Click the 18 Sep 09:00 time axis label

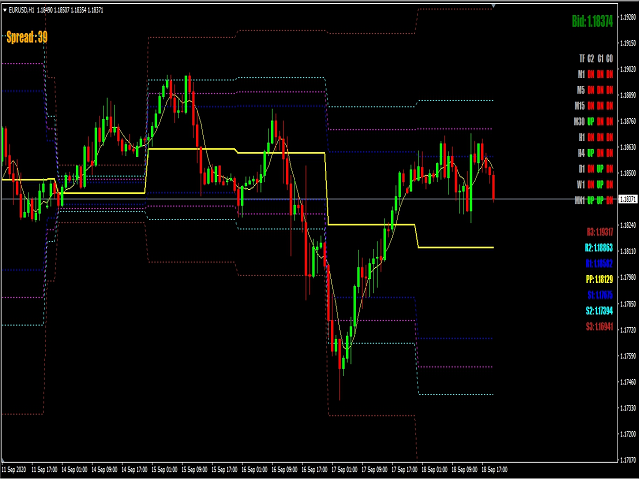pyautogui.click(x=464, y=470)
